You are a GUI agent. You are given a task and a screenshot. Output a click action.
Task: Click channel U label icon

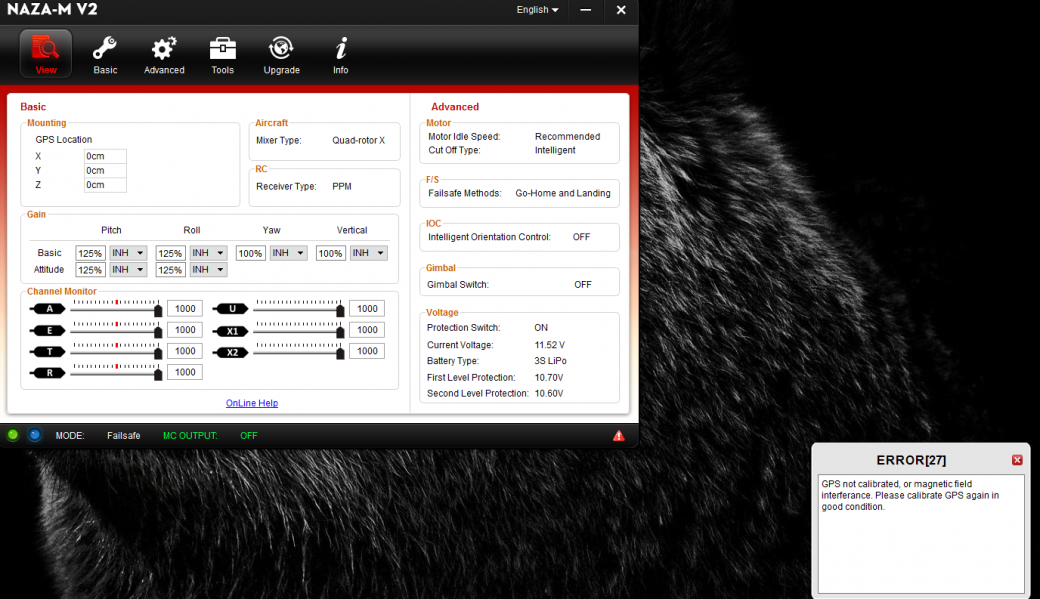point(230,308)
